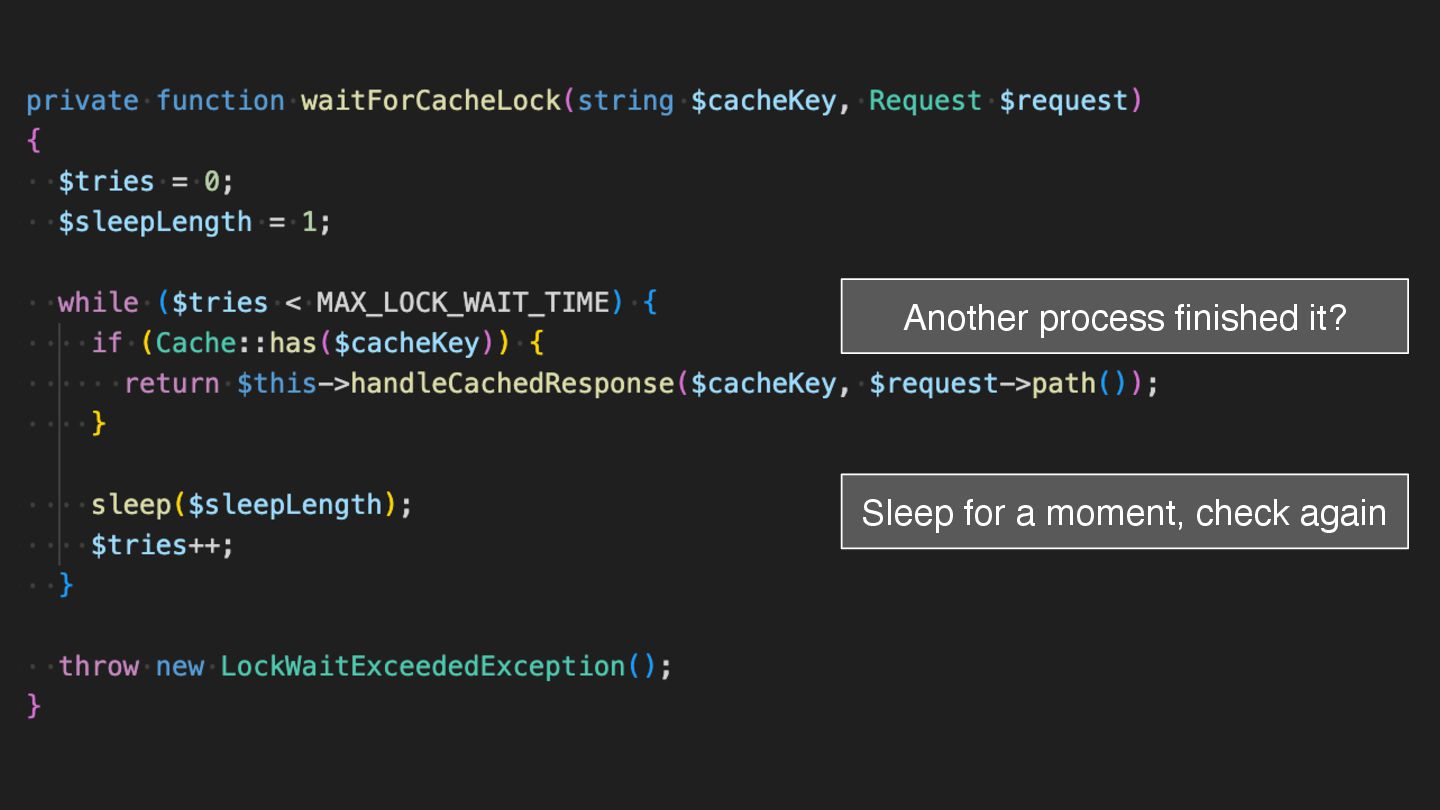Image resolution: width=1440 pixels, height=810 pixels.
Task: Click the "function" keyword in the signature
Action: [x=220, y=101]
